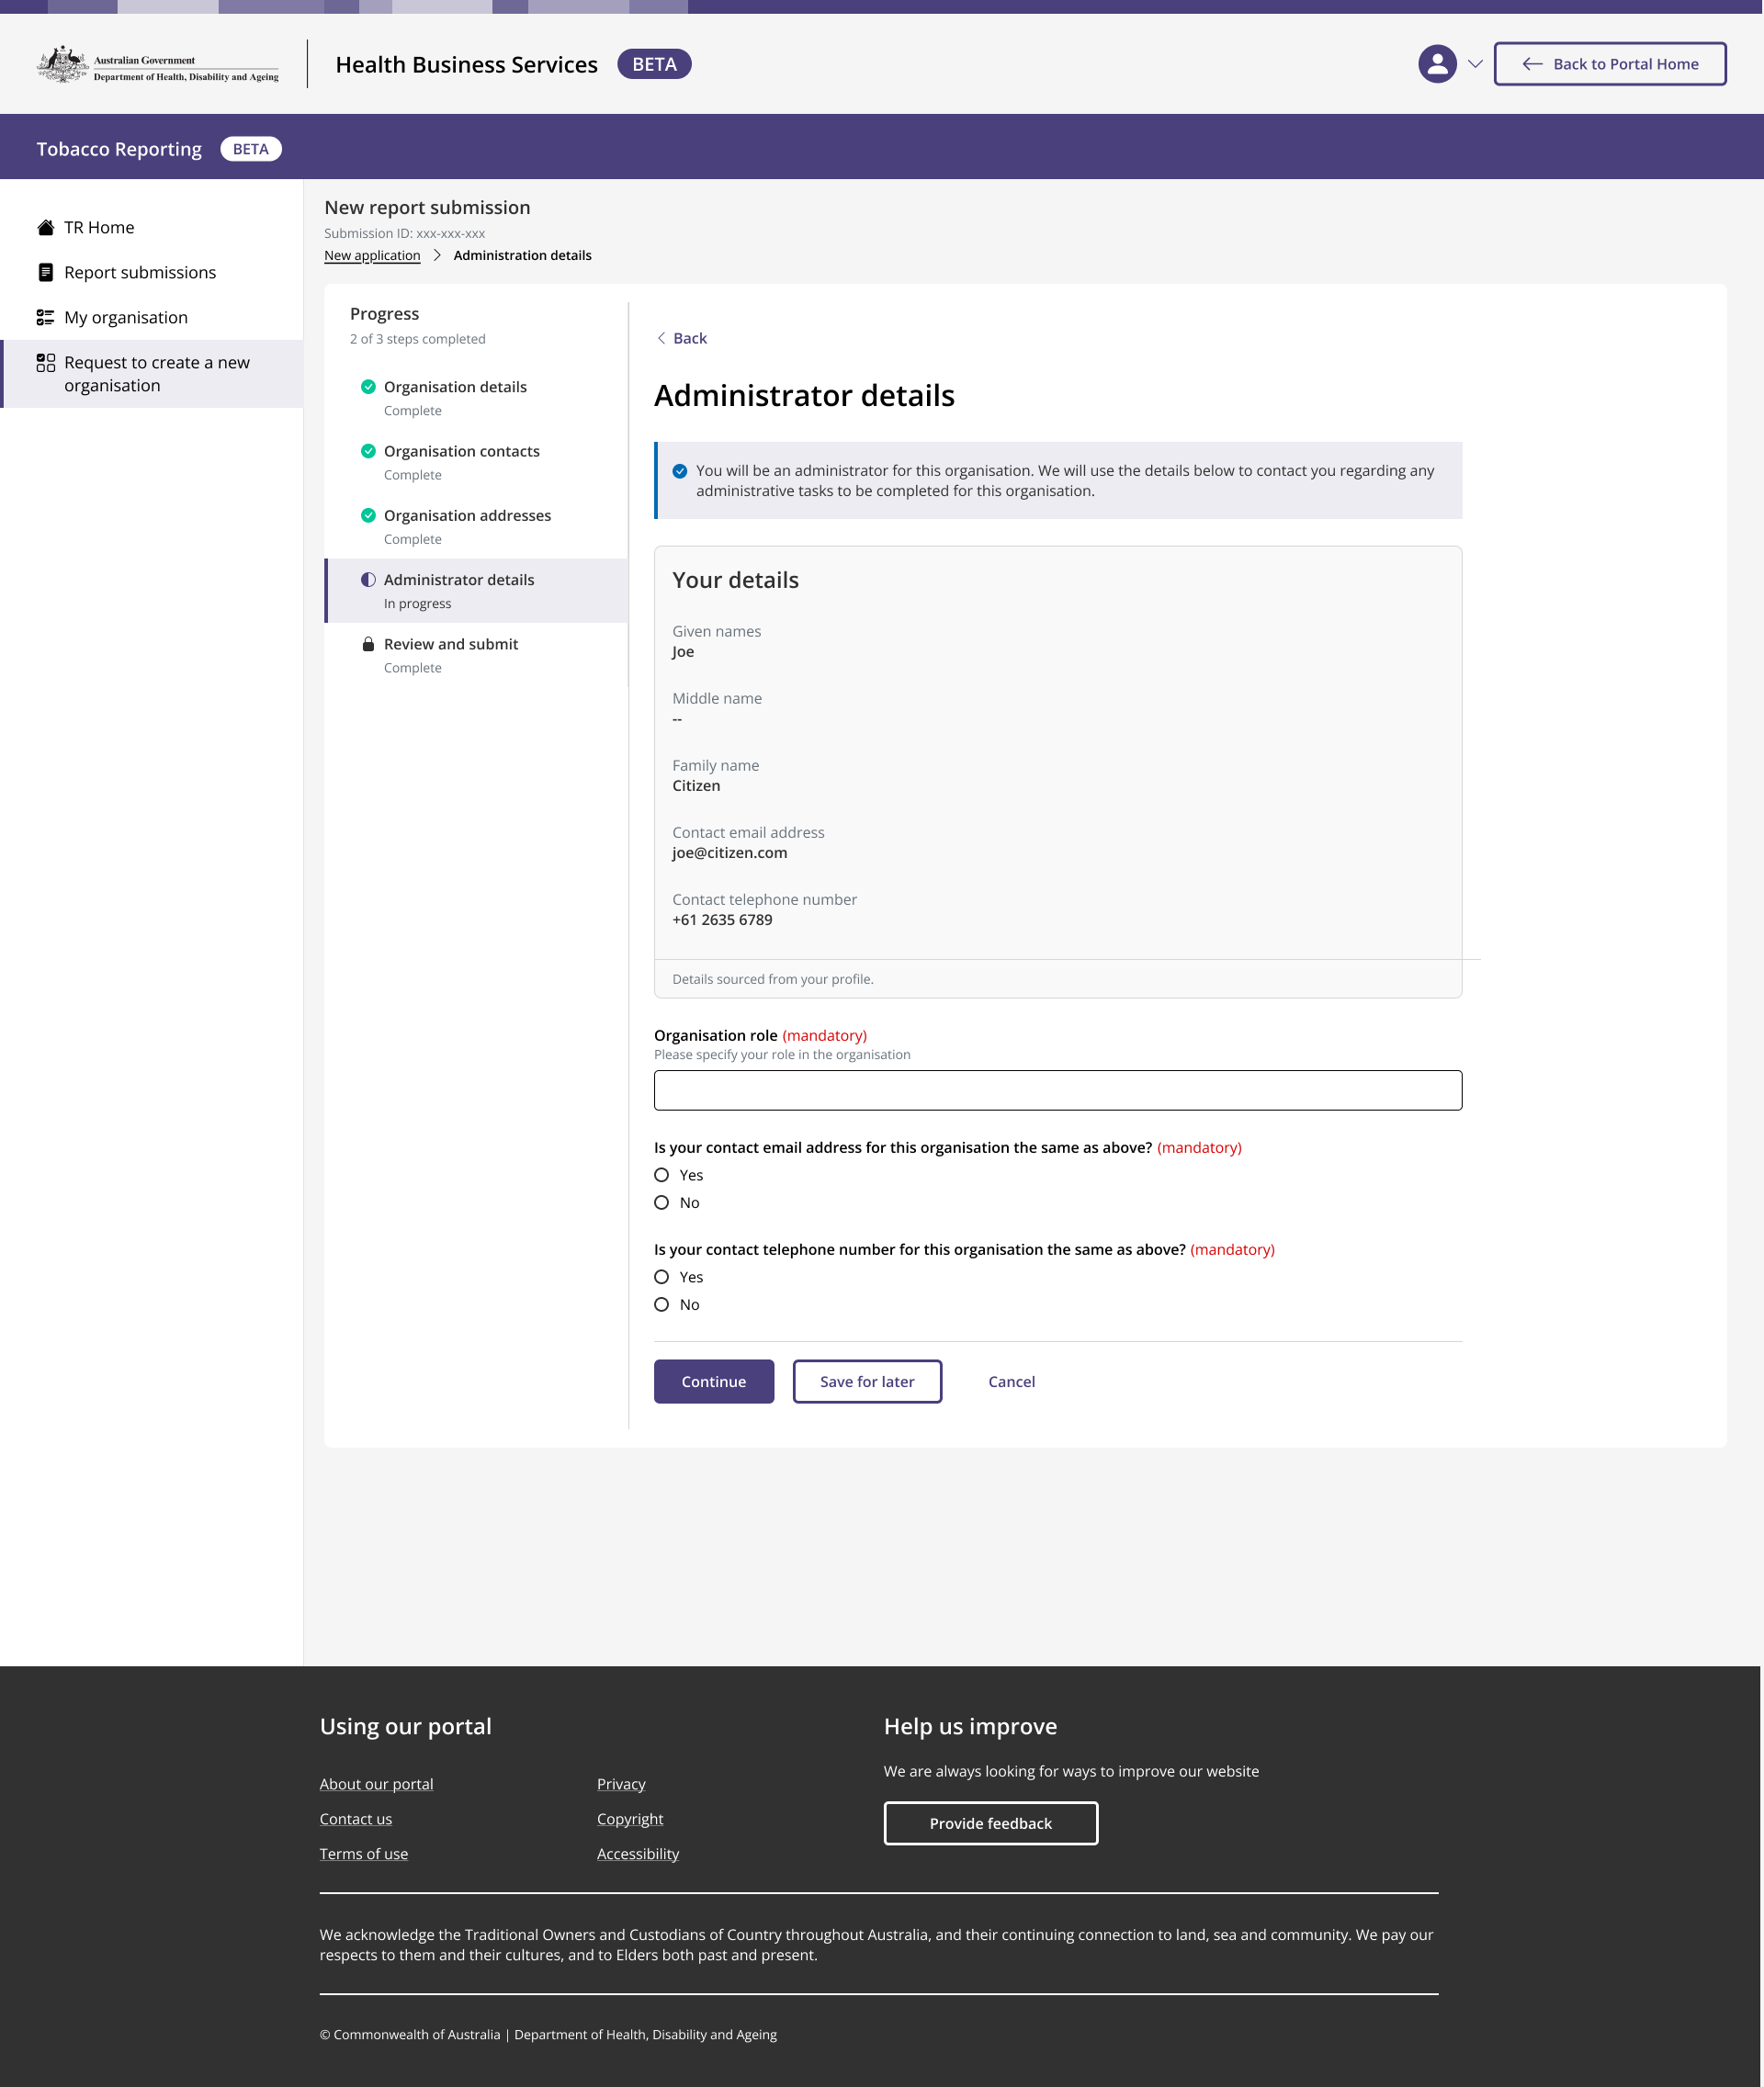Click the joe@citizen.com email value

pos(729,853)
